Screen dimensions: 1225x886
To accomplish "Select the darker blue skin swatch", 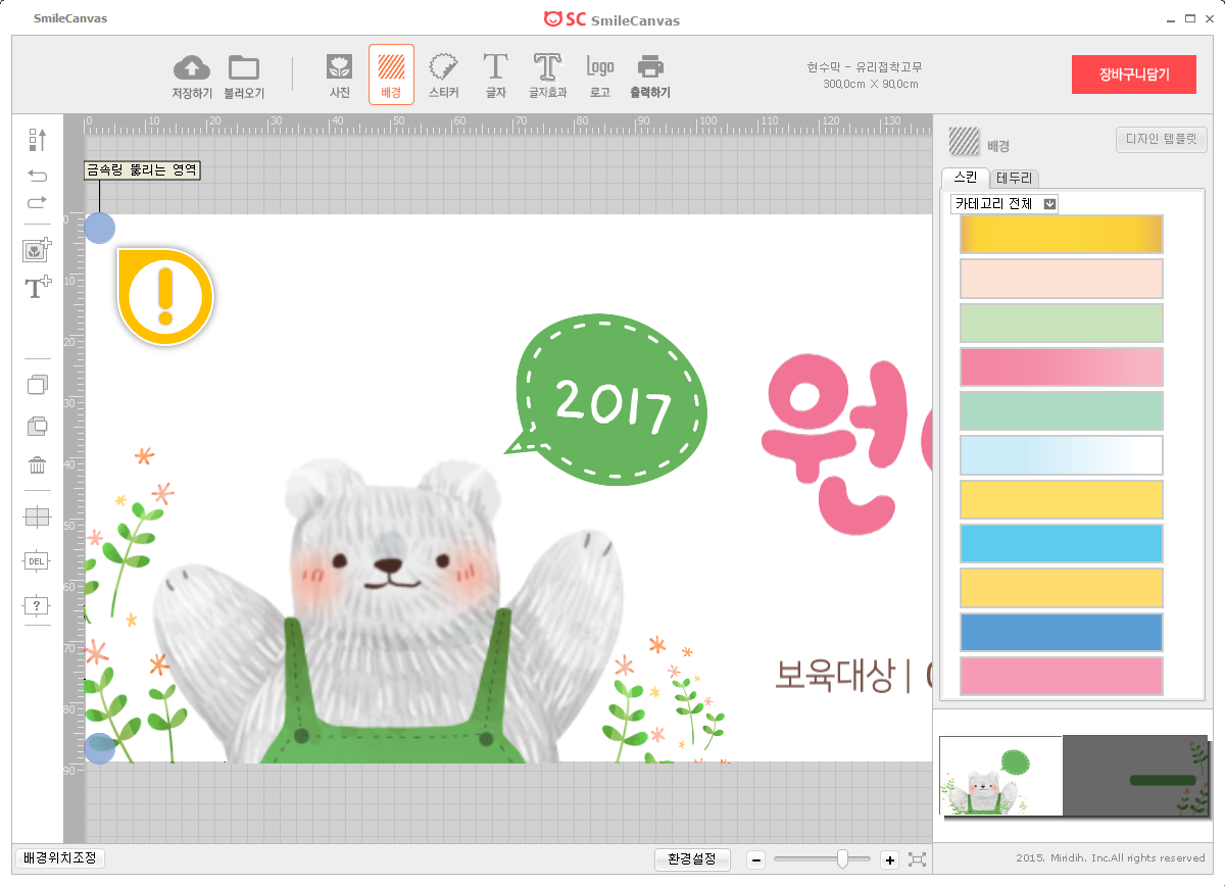I will (1062, 632).
